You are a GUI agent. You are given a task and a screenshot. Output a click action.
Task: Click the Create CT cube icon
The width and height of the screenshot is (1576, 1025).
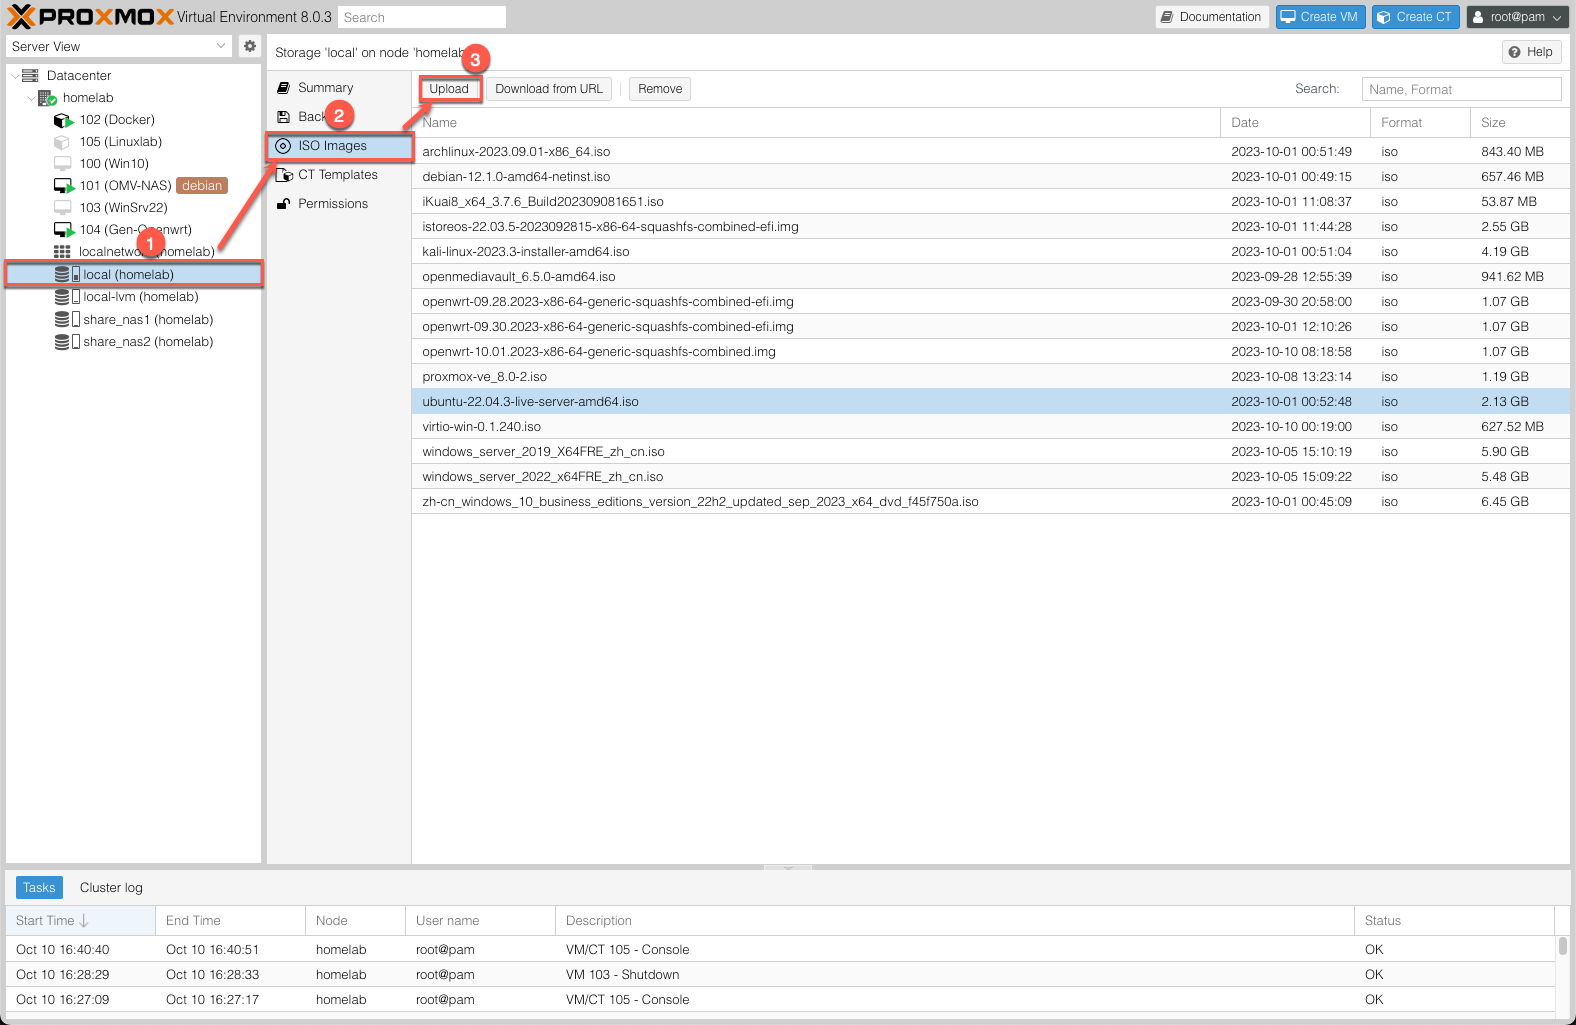tap(1384, 17)
